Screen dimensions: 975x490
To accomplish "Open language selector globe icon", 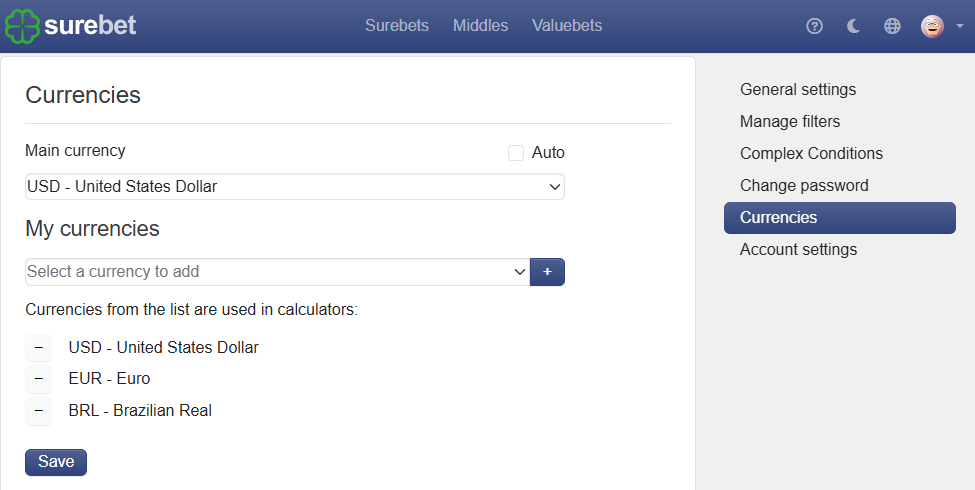I will 892,26.
